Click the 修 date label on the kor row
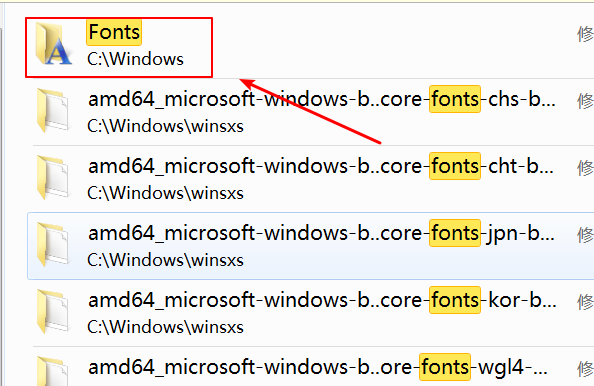594x386 pixels. [585, 302]
